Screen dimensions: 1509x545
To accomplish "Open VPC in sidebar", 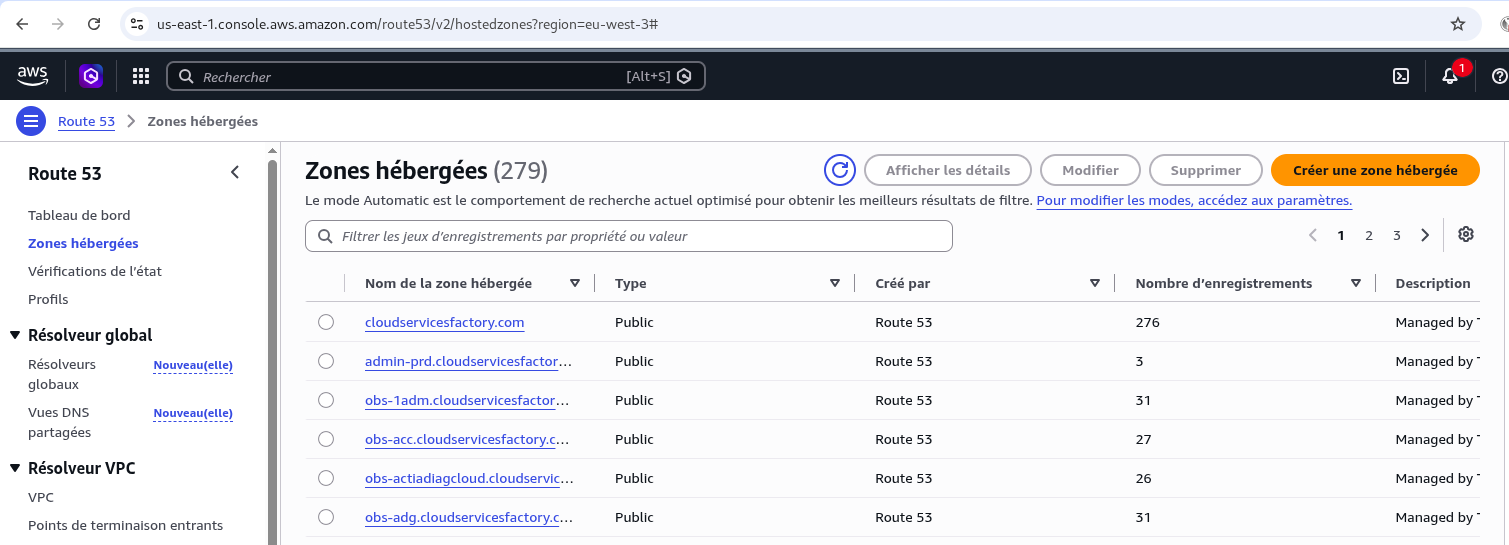I will point(41,497).
